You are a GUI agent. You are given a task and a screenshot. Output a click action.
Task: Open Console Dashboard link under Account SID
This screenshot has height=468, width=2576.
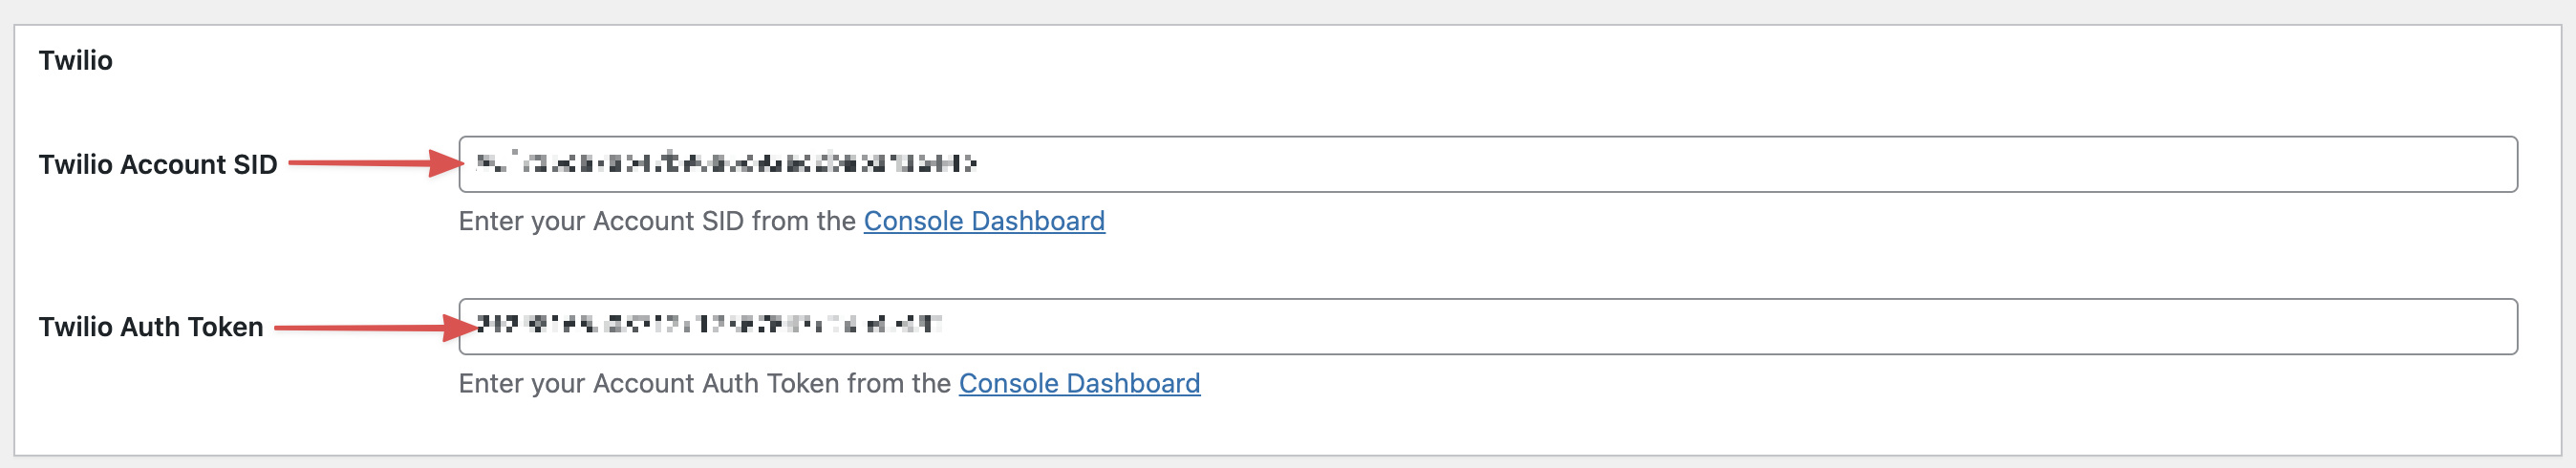pos(983,221)
